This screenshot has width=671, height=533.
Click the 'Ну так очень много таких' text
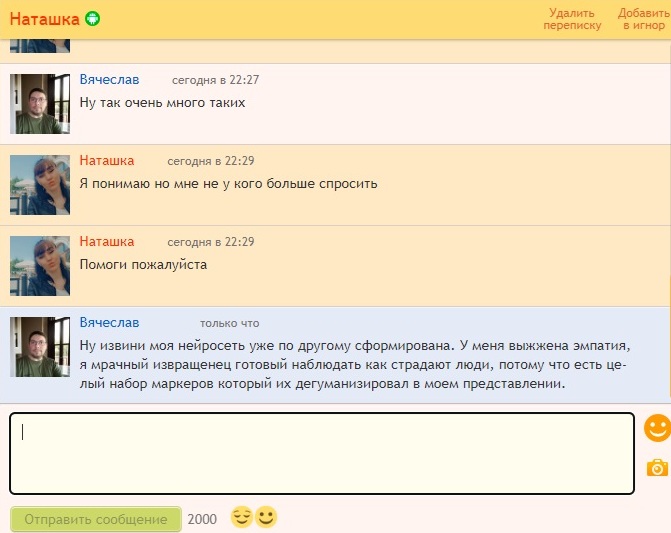point(162,103)
